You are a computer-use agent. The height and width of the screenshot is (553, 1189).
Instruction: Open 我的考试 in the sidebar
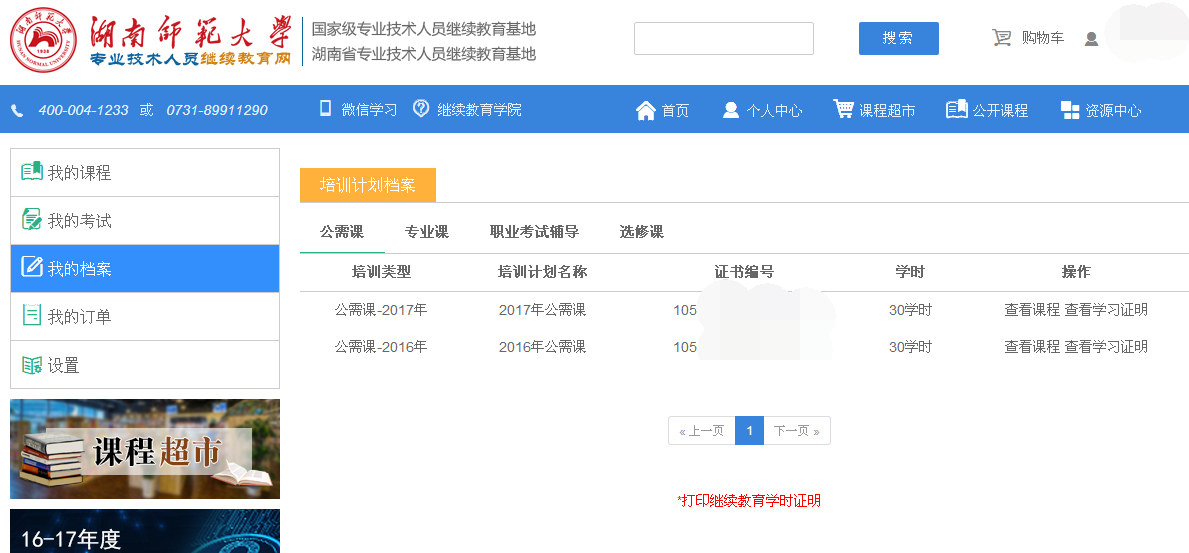pos(79,221)
